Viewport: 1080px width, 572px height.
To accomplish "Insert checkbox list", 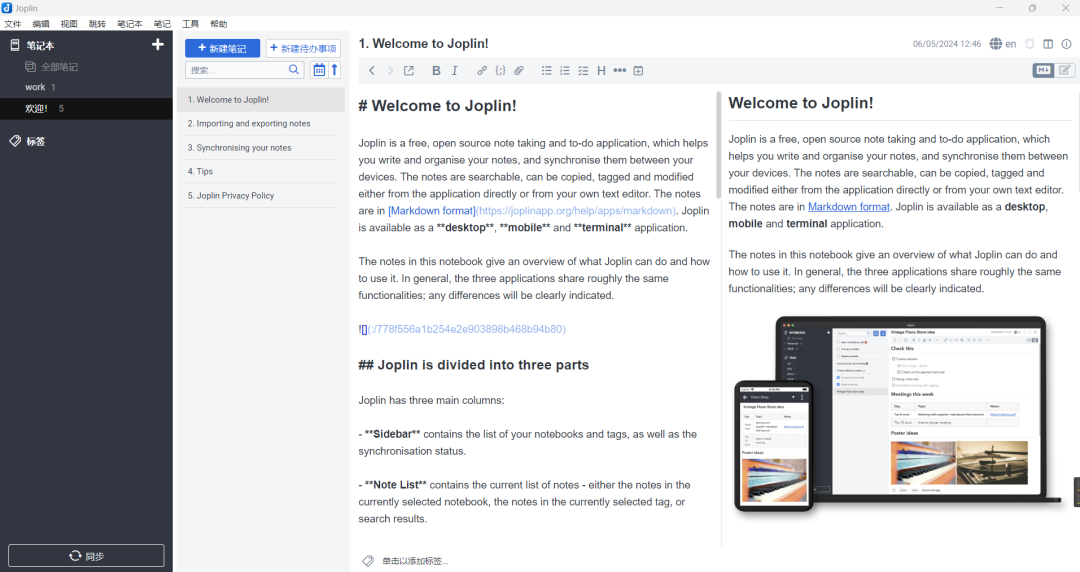I will [x=583, y=70].
